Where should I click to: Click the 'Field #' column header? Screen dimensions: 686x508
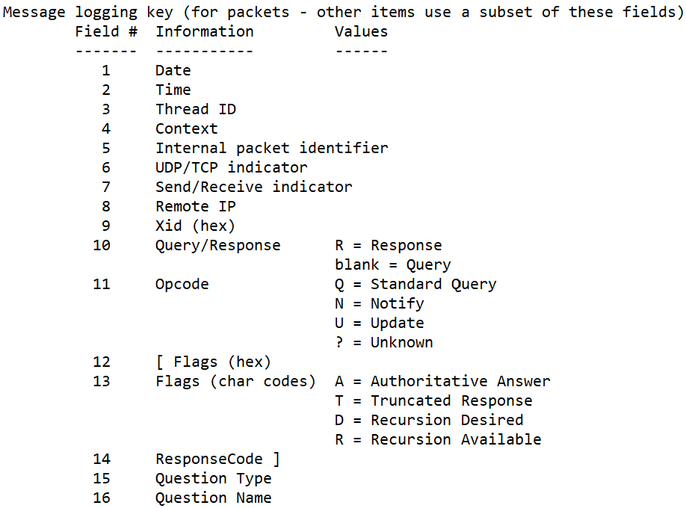tap(106, 32)
